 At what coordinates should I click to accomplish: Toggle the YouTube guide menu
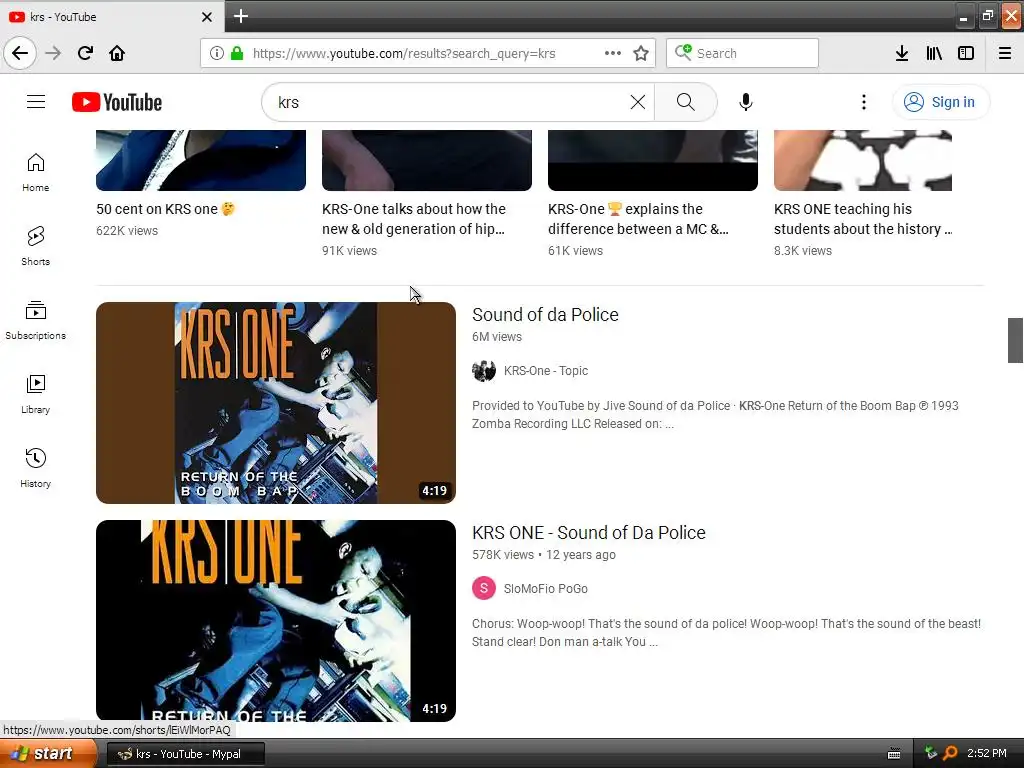(x=36, y=102)
